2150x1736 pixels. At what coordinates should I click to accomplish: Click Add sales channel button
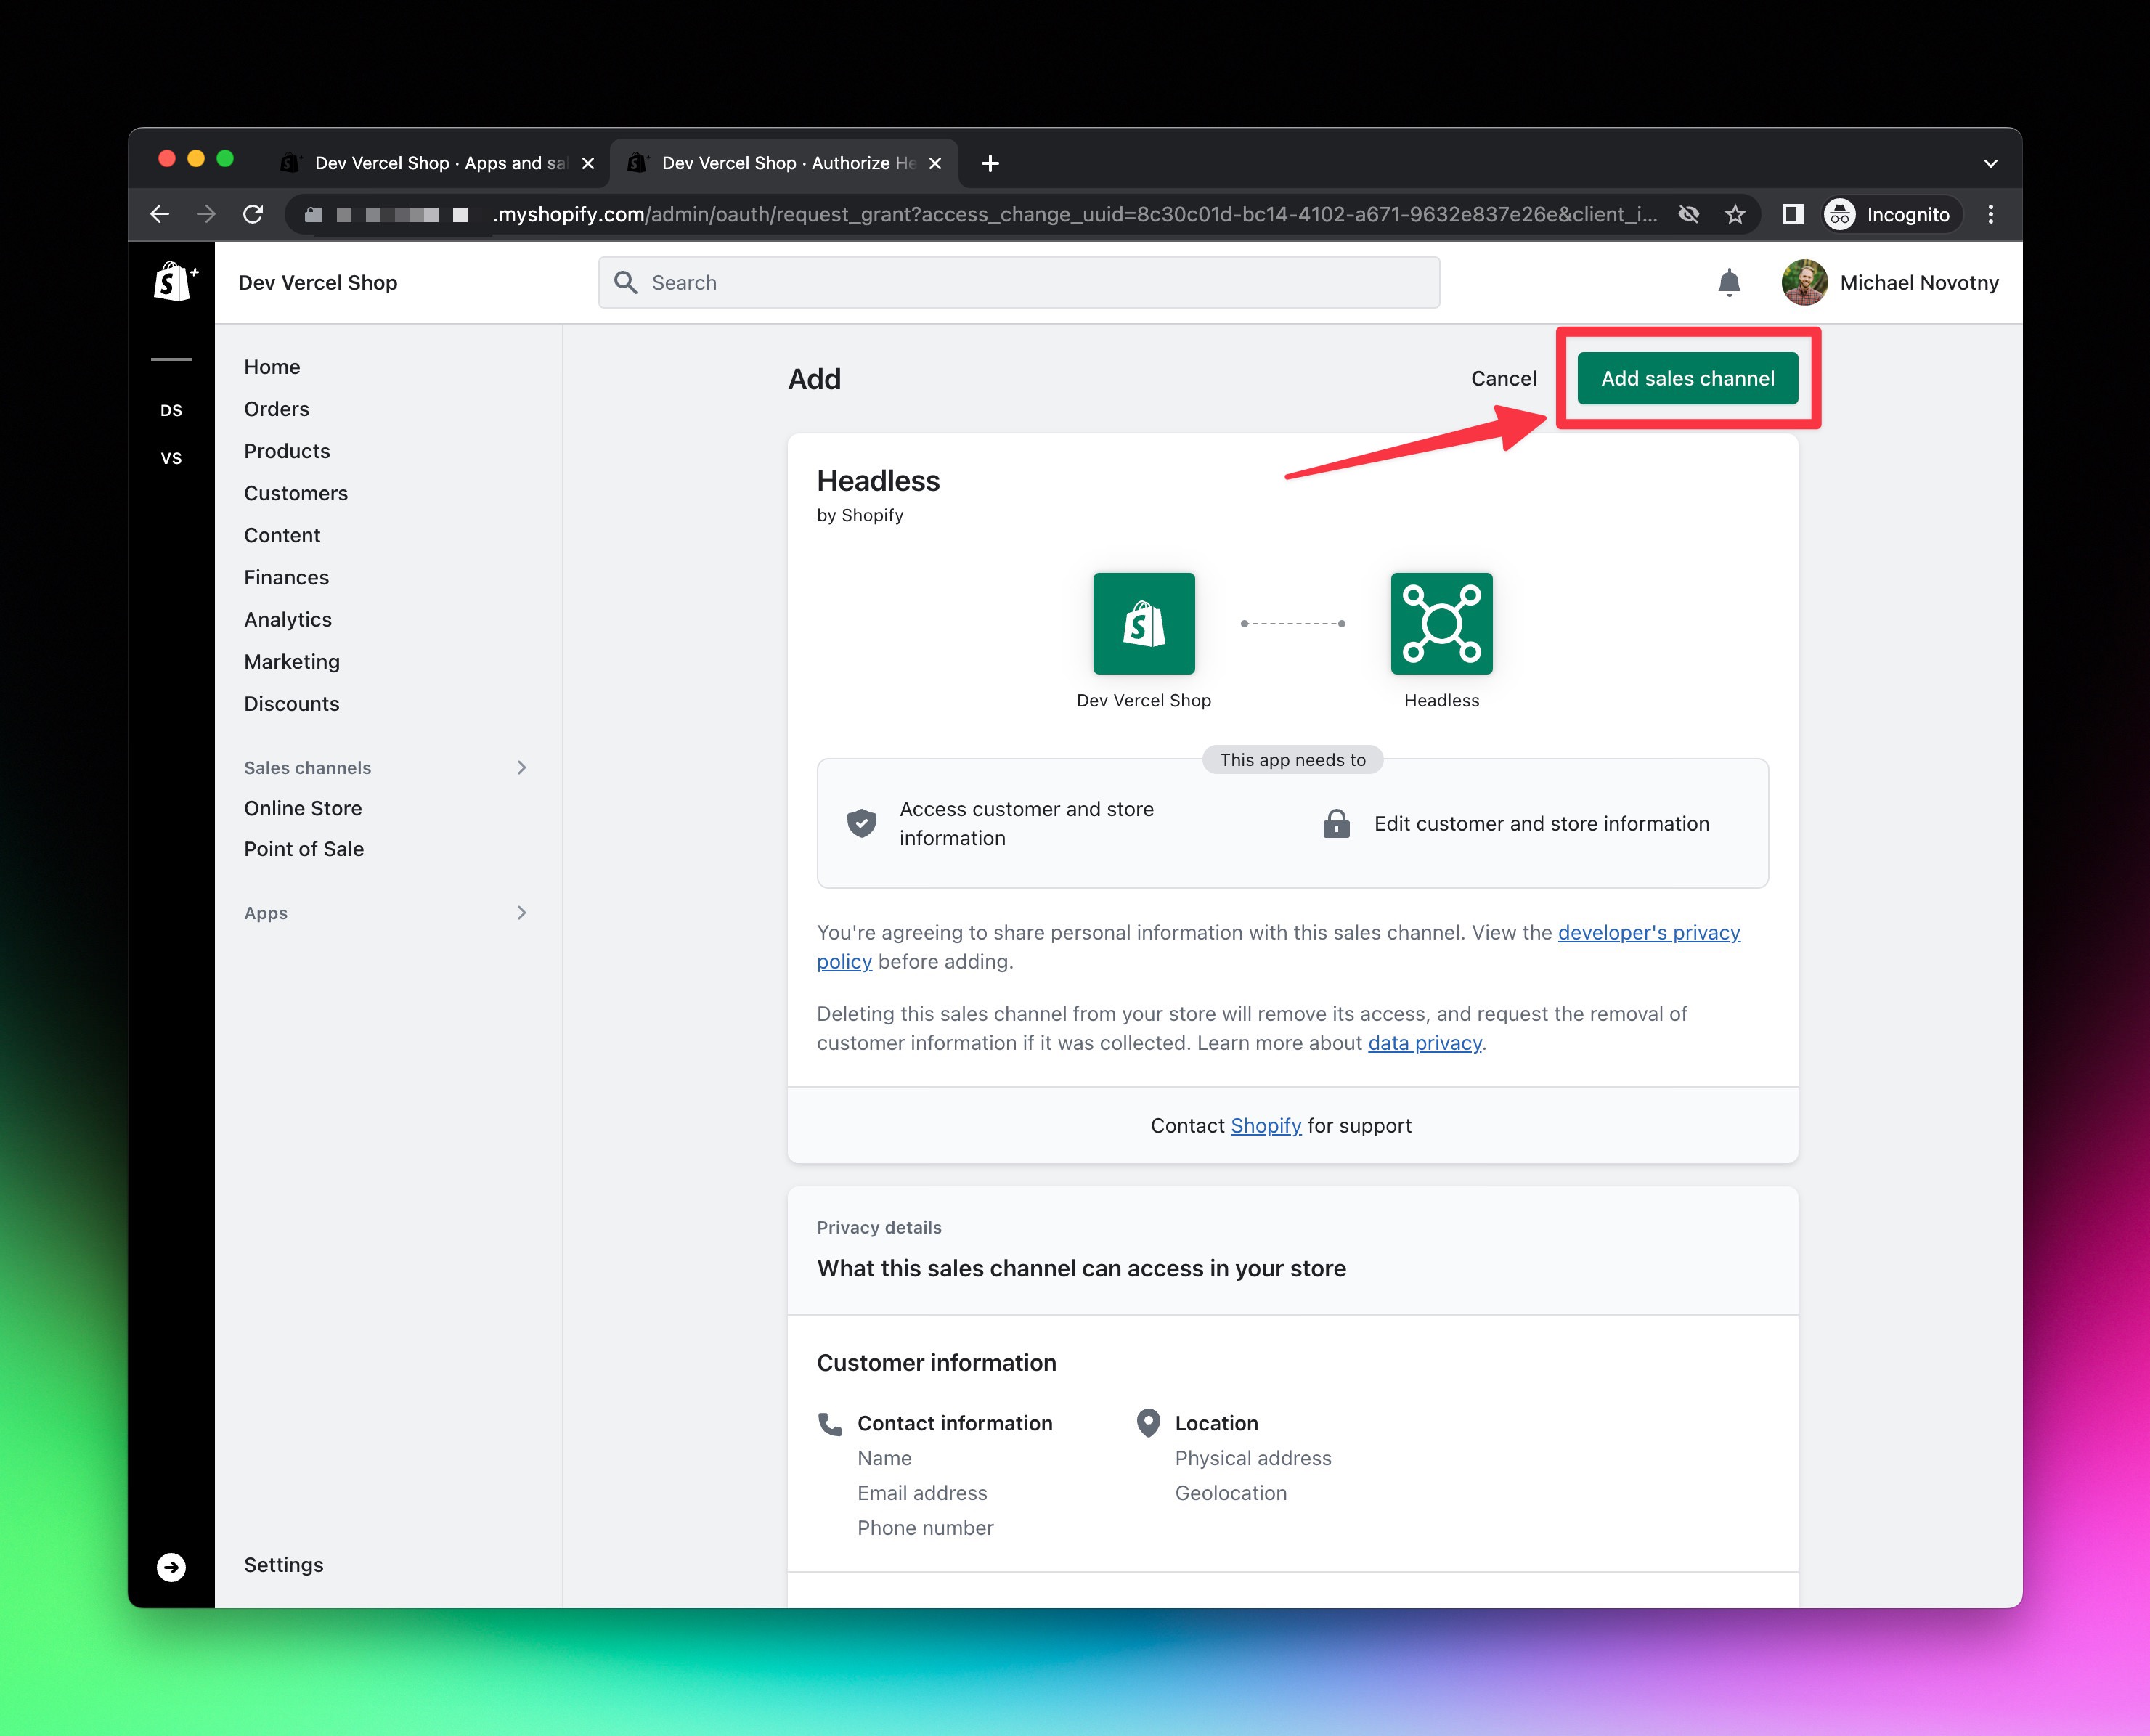click(x=1687, y=378)
